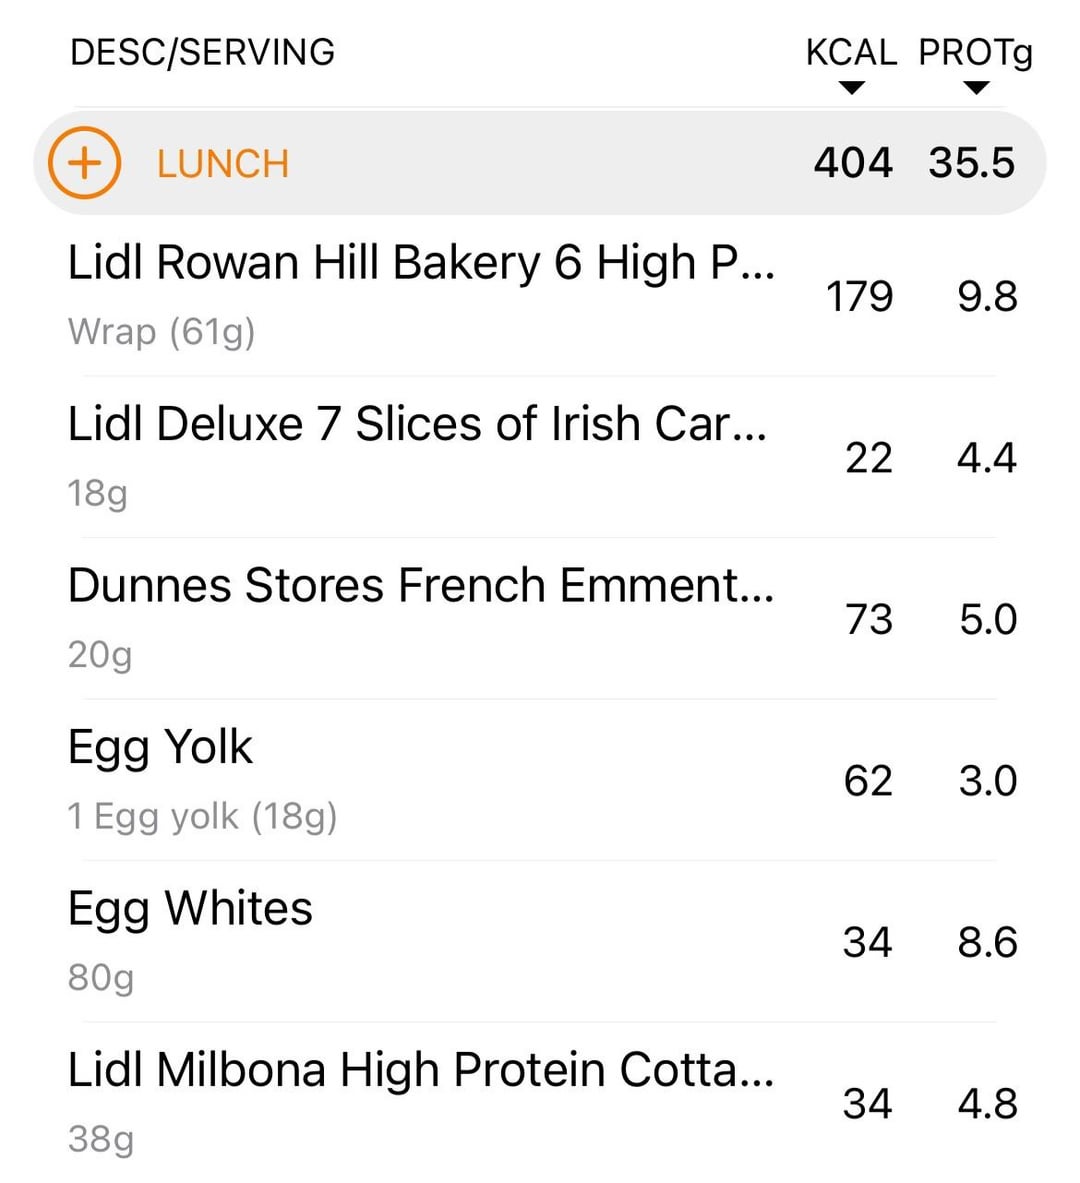Tap the 1 Egg yolk (18g) serving text
The width and height of the screenshot is (1080, 1183).
click(x=202, y=817)
